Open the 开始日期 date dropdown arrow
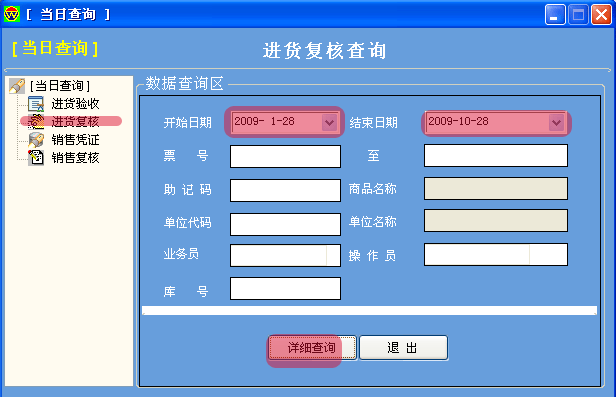The image size is (616, 397). 330,122
